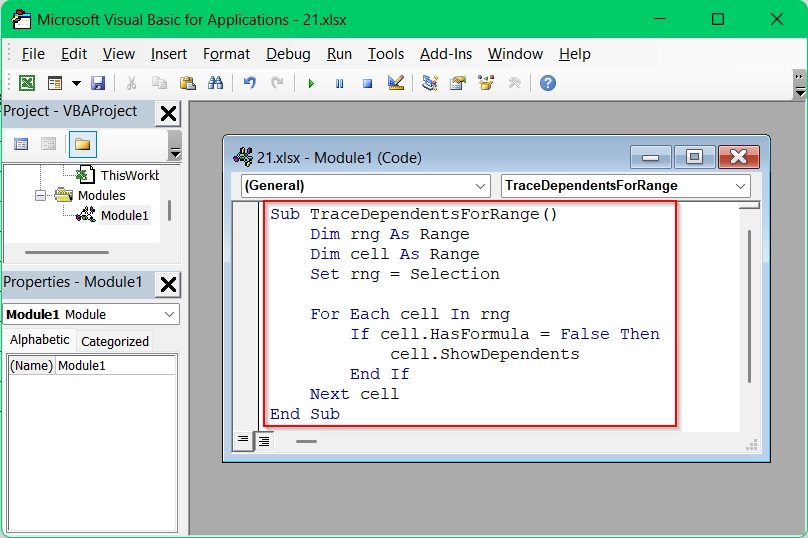
Task: Minimize the Module1 code window
Action: (650, 157)
